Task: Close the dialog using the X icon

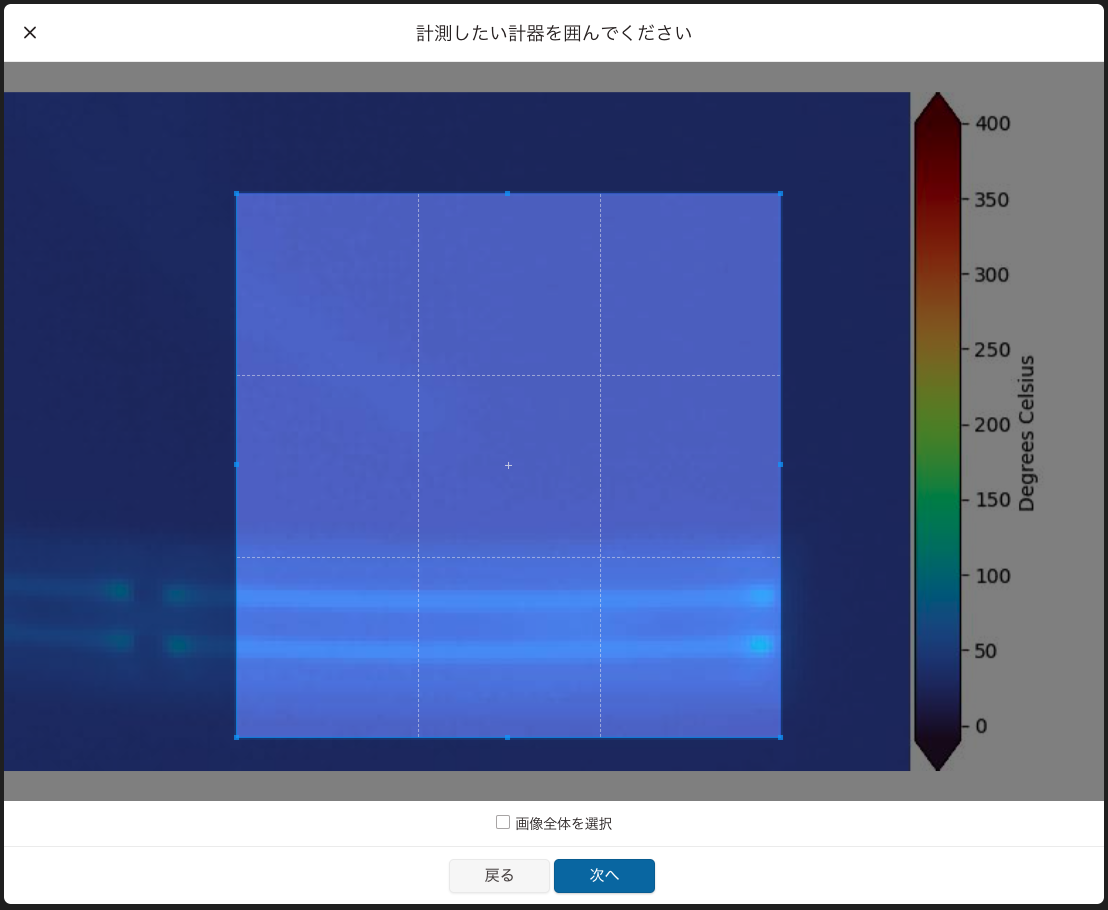Action: (x=29, y=31)
